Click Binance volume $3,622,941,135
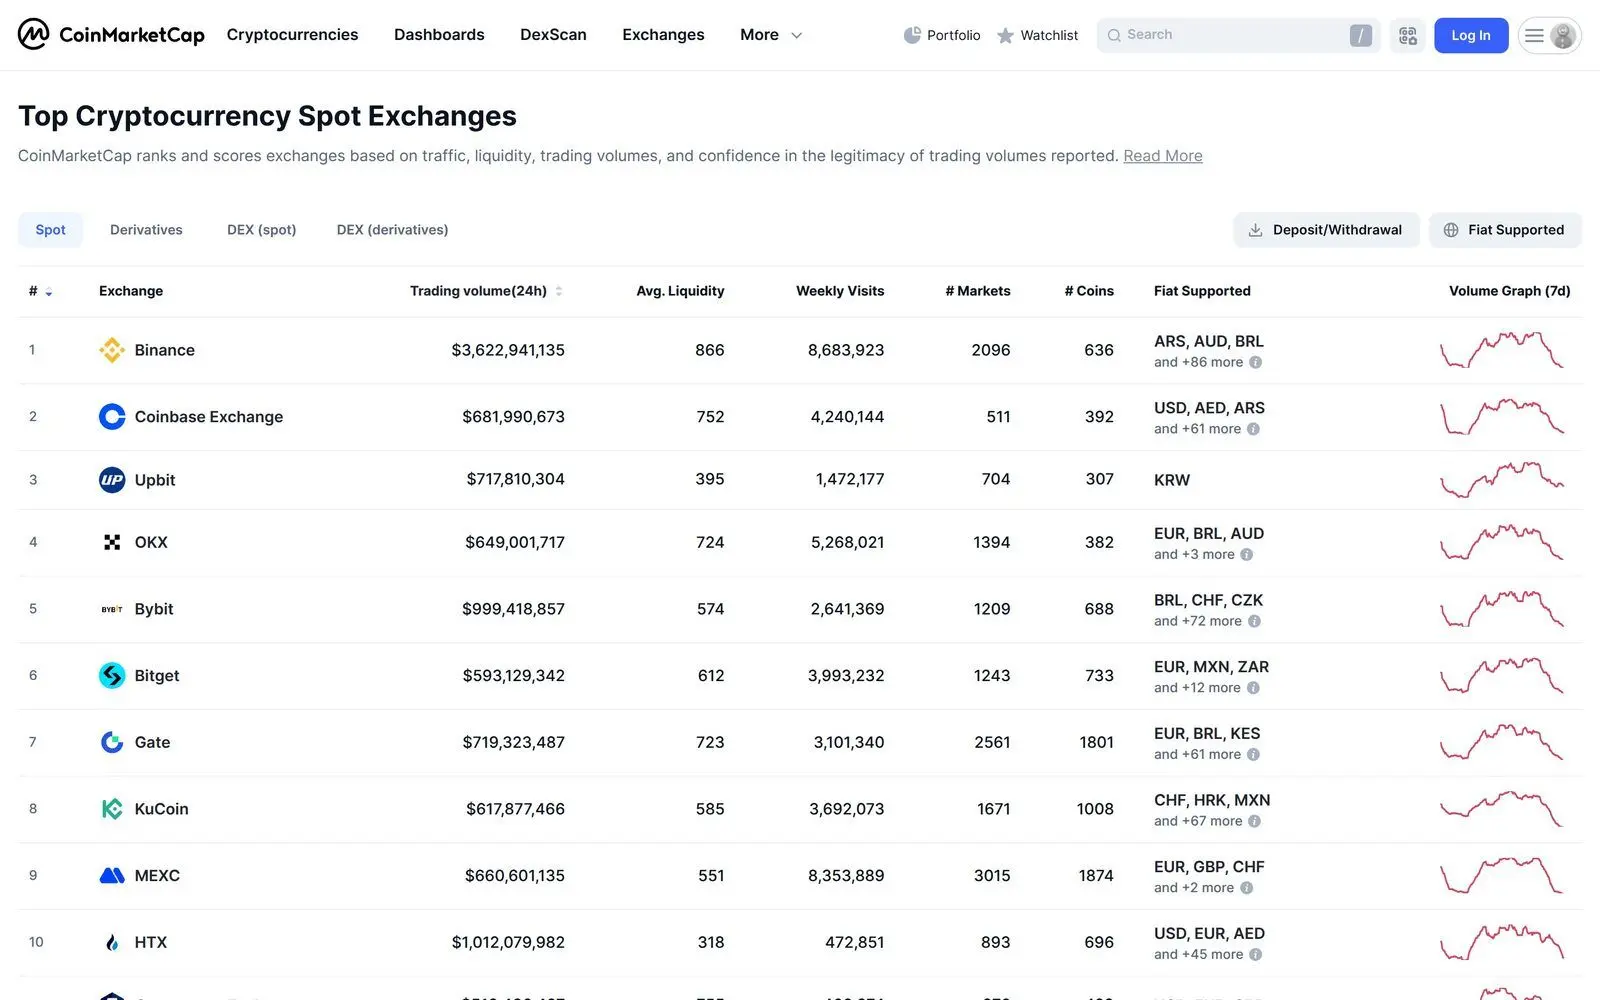1600x1000 pixels. tap(508, 350)
